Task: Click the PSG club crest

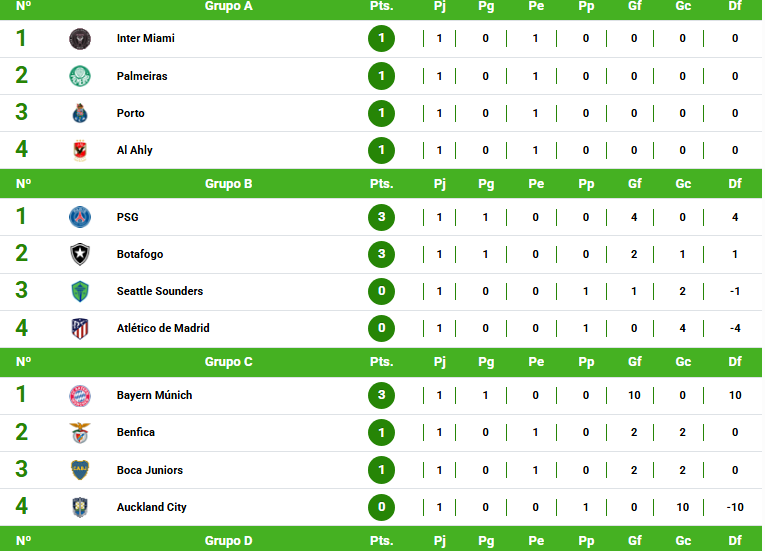Action: [x=80, y=217]
